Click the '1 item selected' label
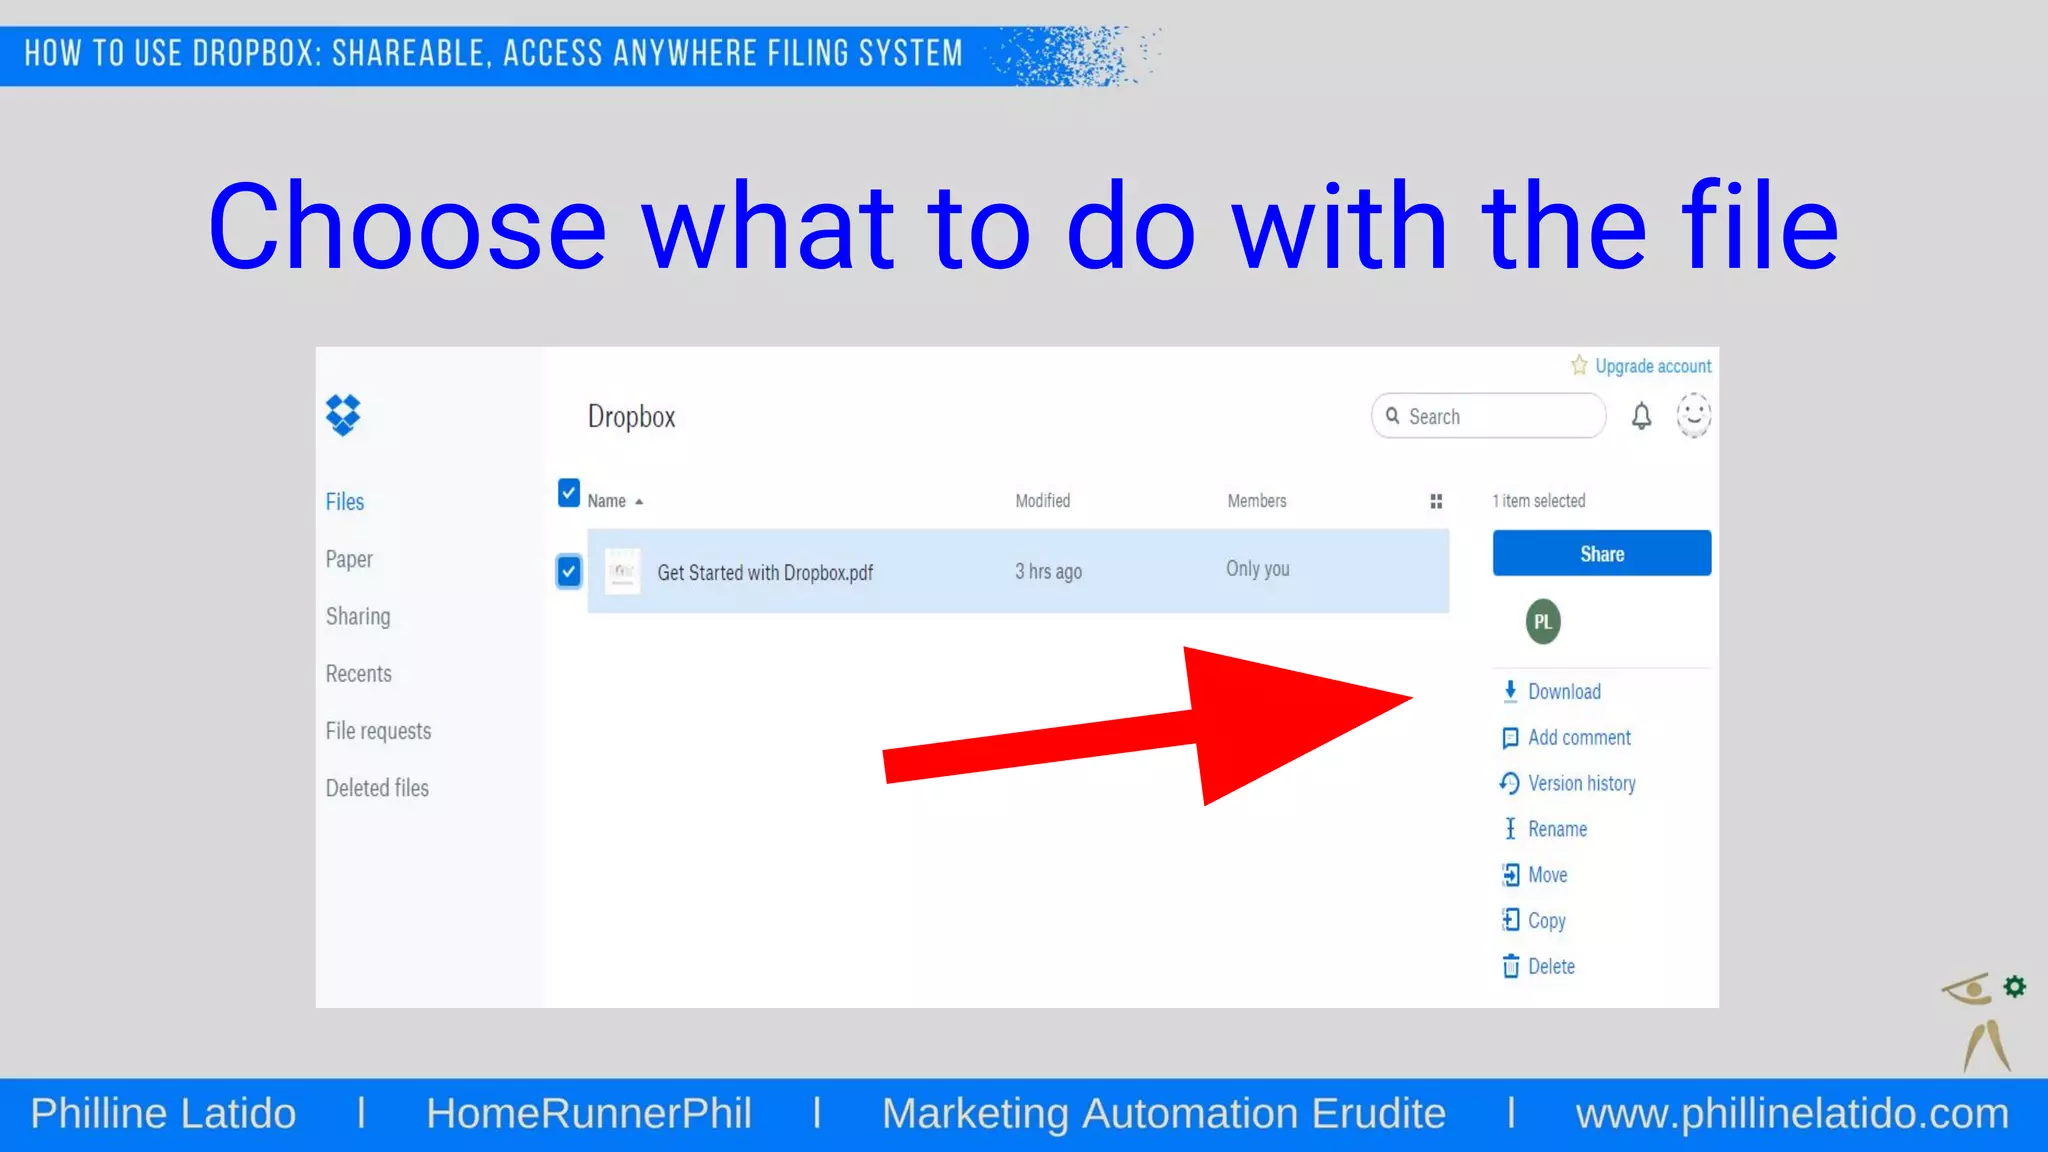This screenshot has height=1152, width=2048. click(x=1538, y=500)
